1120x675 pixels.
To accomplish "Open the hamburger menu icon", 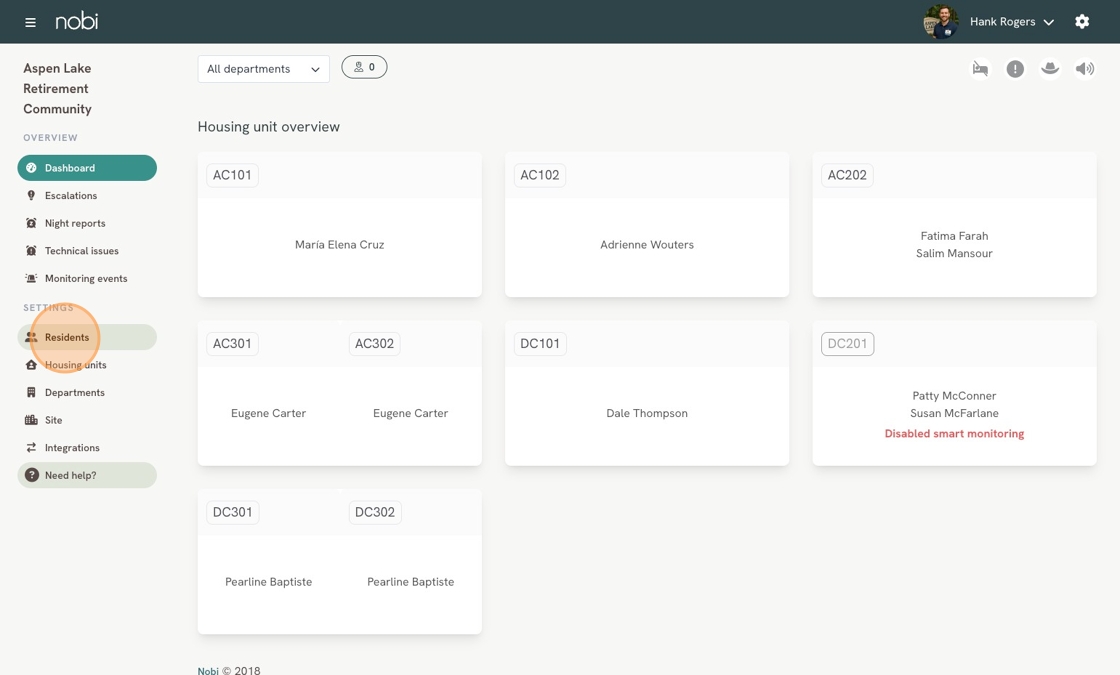I will pyautogui.click(x=30, y=22).
